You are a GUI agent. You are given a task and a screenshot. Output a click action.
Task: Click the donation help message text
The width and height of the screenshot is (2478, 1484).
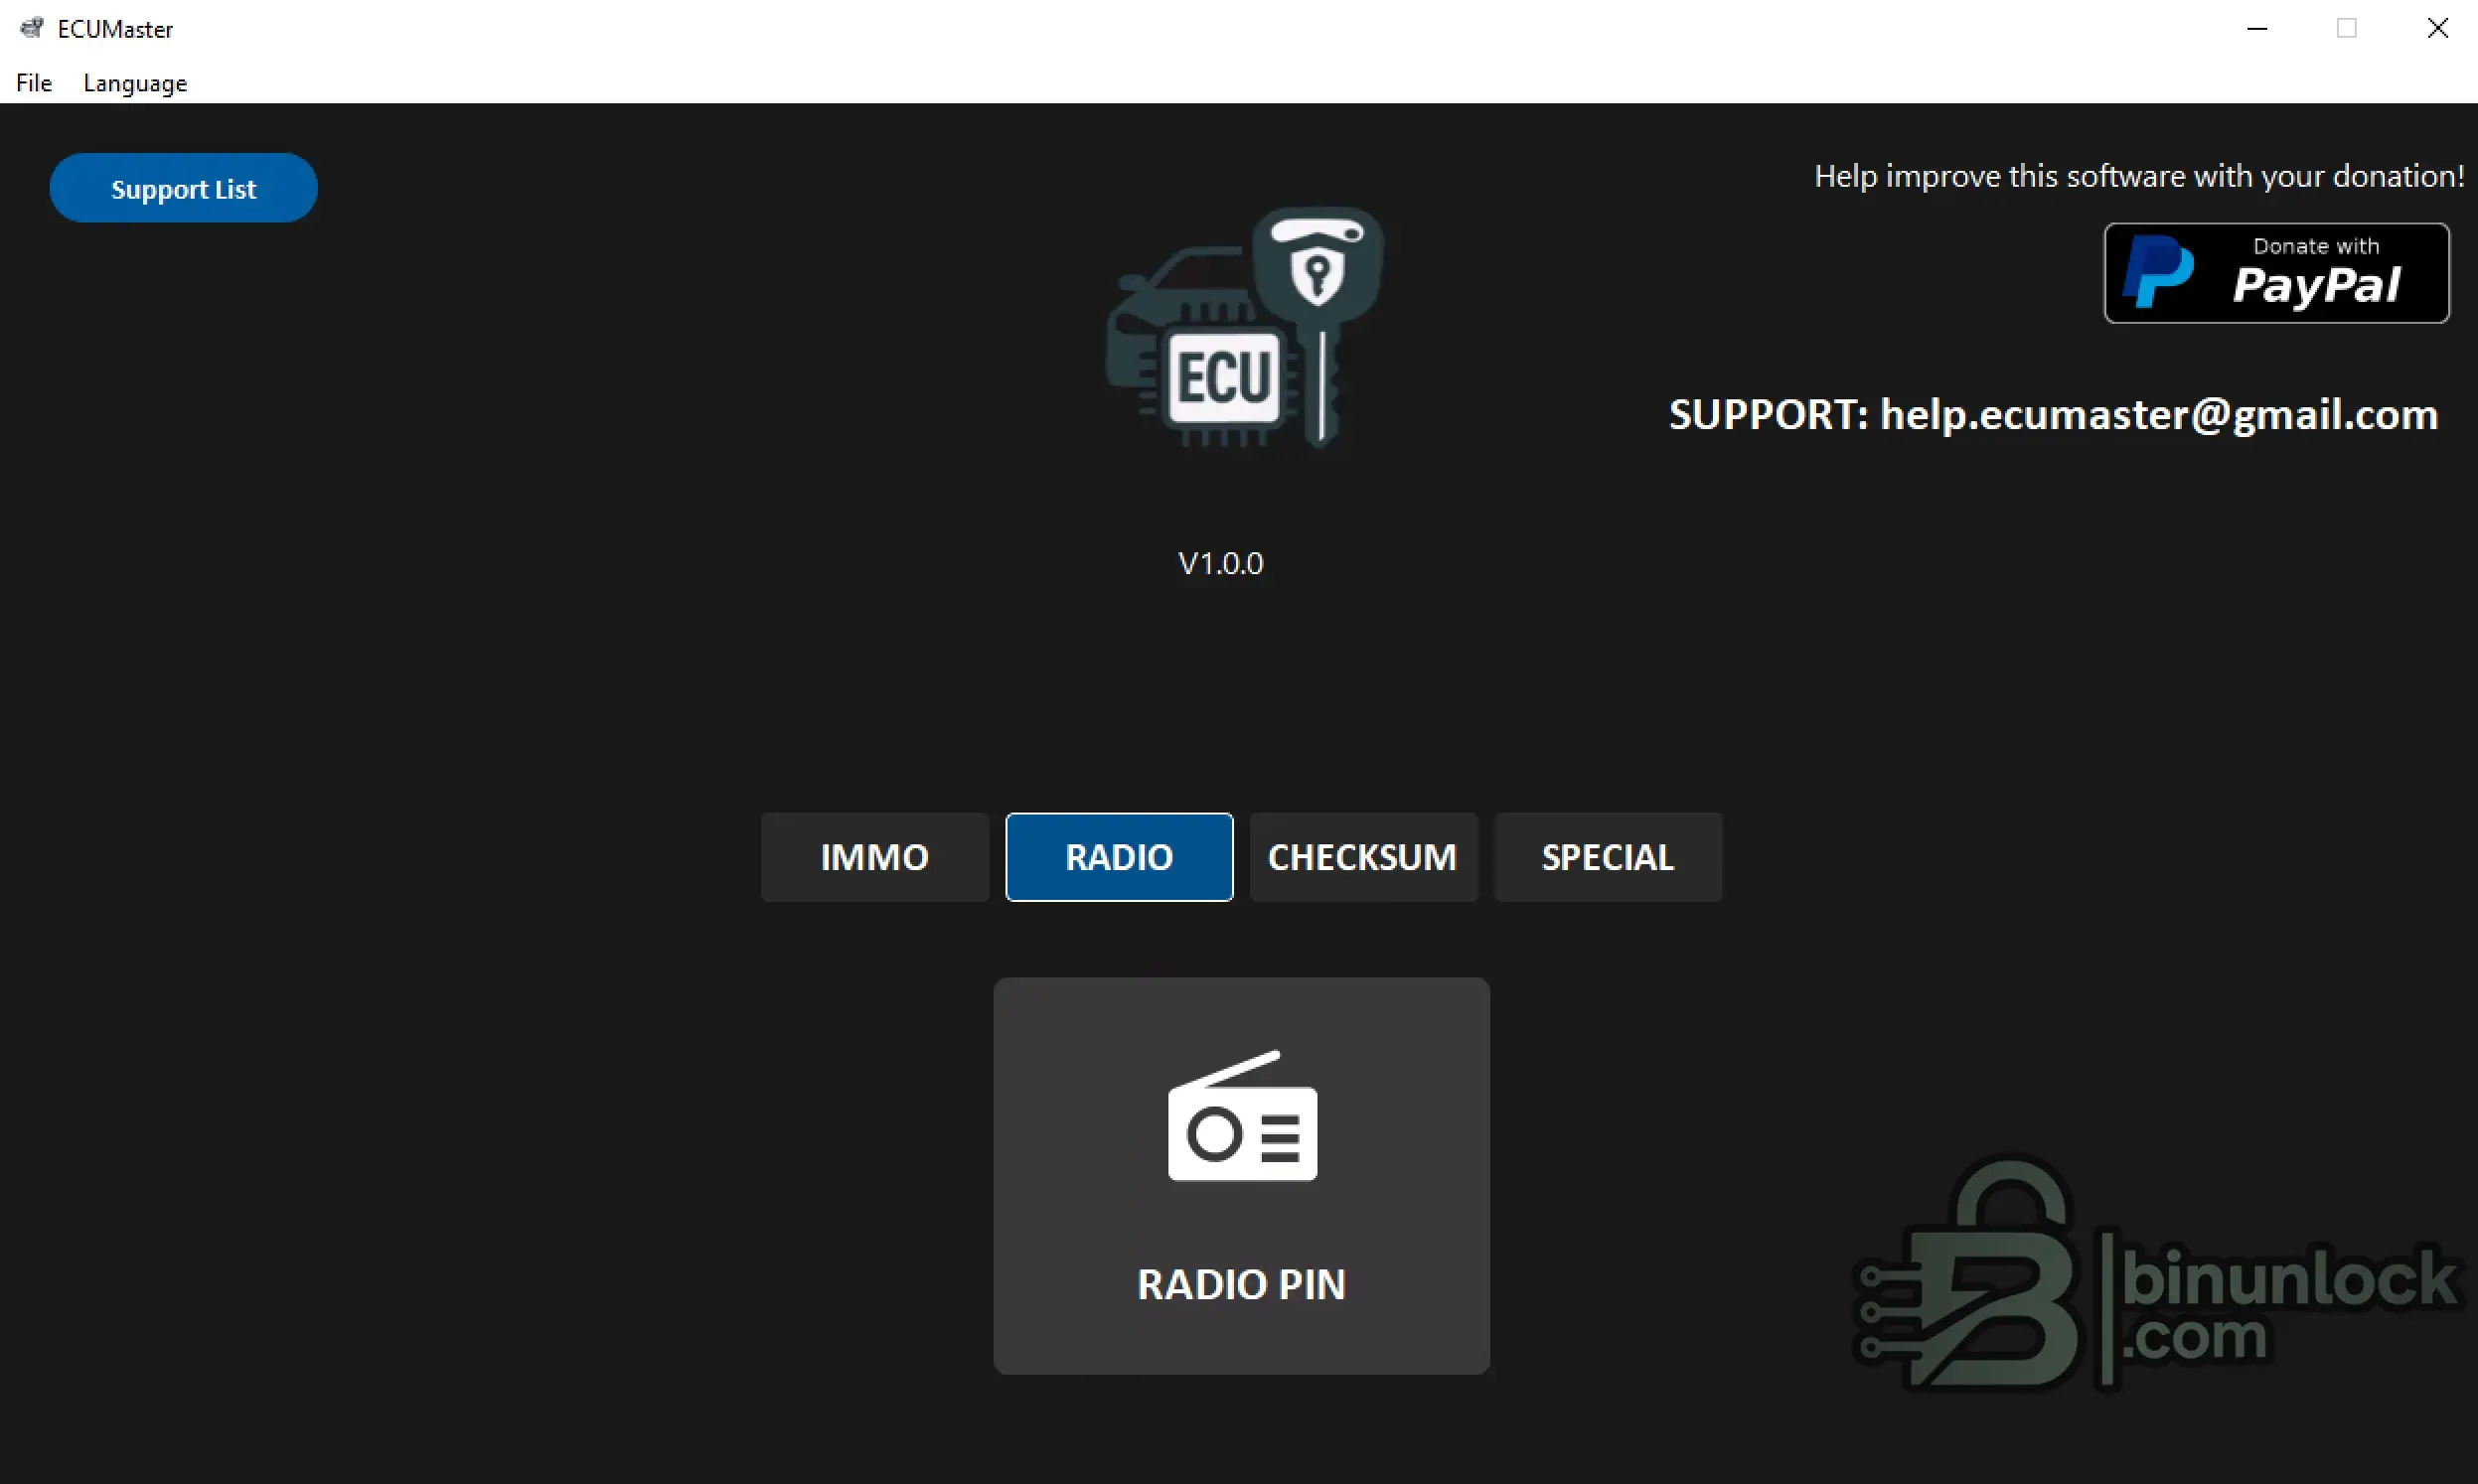pyautogui.click(x=2139, y=176)
